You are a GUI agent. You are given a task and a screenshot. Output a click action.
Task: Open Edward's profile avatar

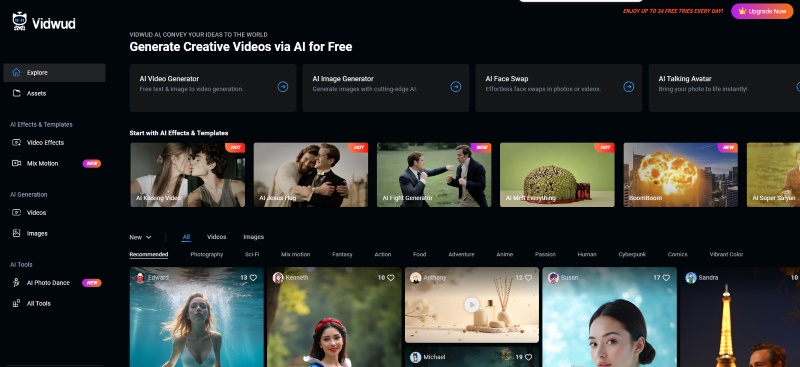[x=140, y=278]
